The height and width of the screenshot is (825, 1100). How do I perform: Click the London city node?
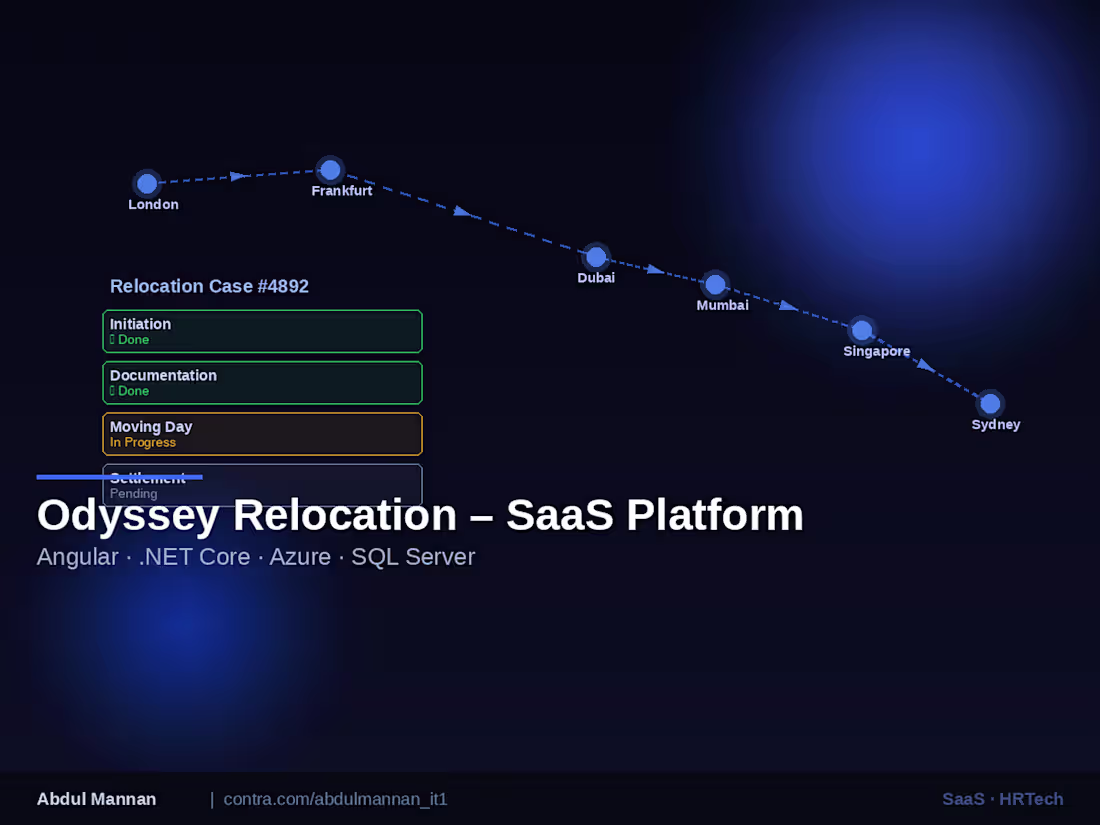(x=147, y=184)
